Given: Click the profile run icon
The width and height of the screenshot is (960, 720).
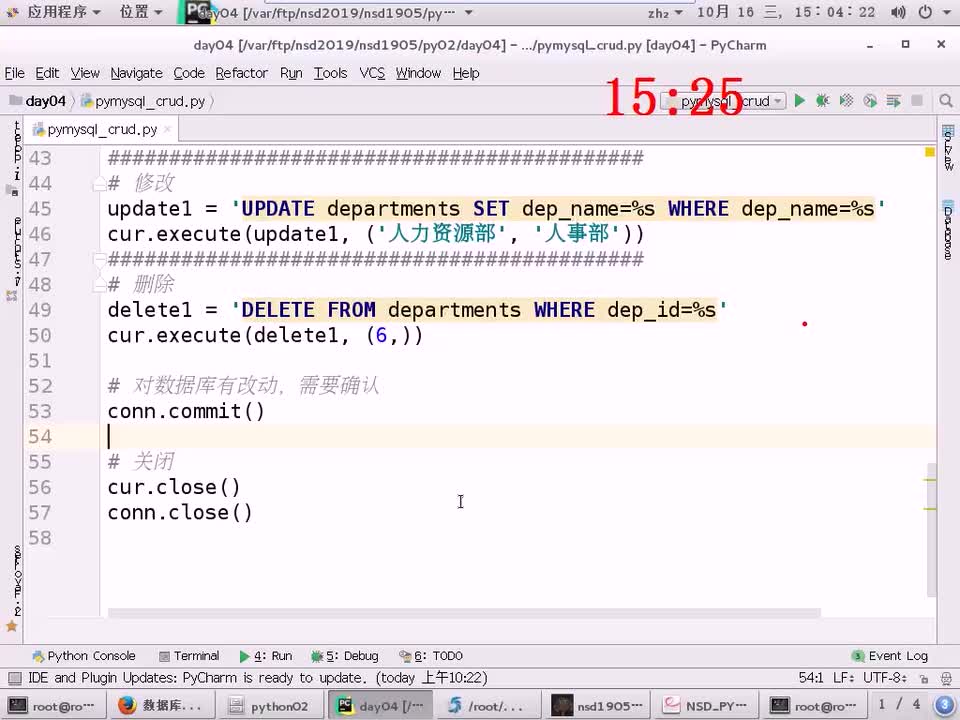Looking at the screenshot, I should [870, 101].
